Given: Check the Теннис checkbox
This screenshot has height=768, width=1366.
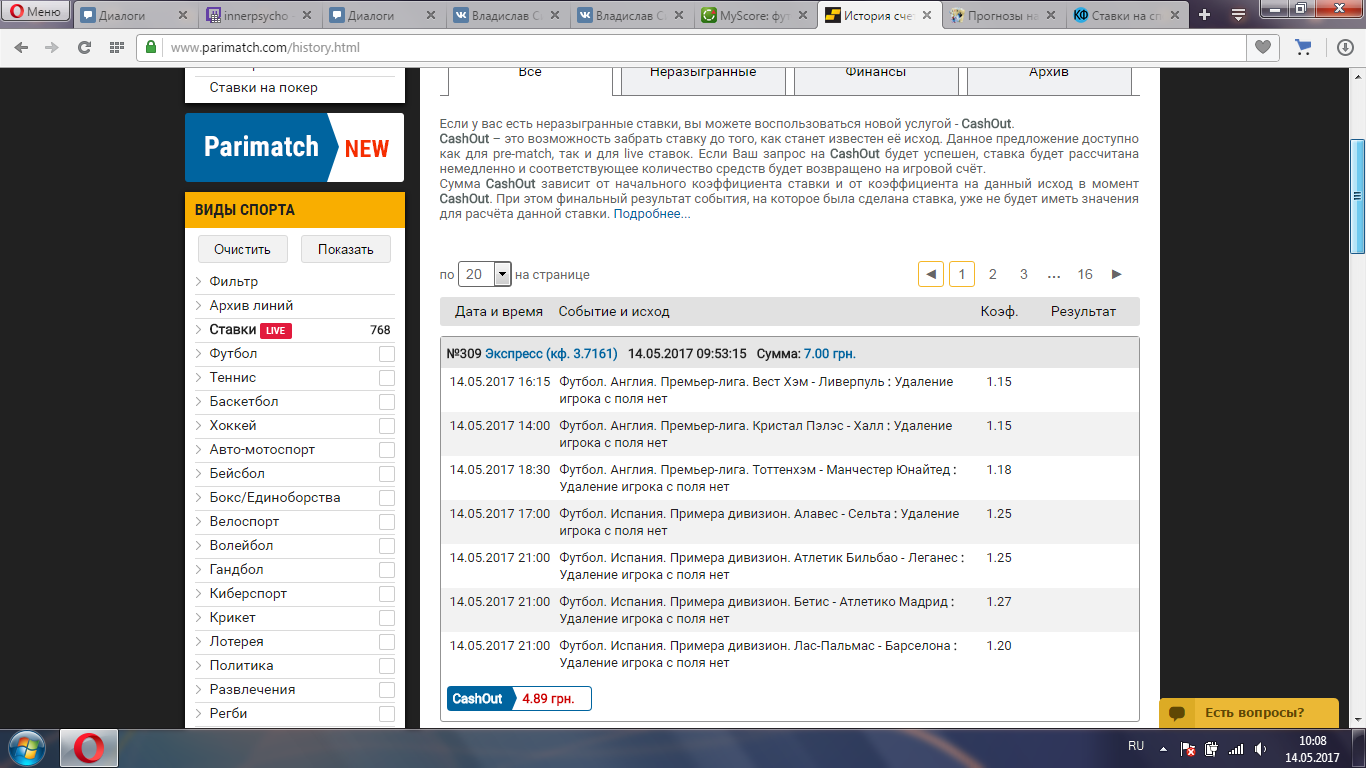Looking at the screenshot, I should coord(387,378).
